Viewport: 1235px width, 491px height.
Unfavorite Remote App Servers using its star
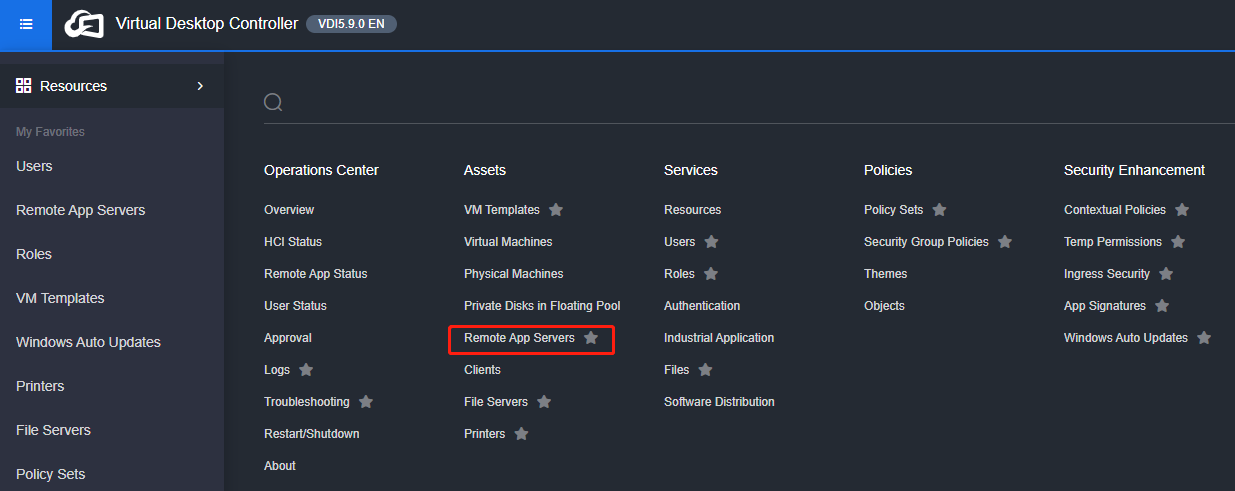591,338
